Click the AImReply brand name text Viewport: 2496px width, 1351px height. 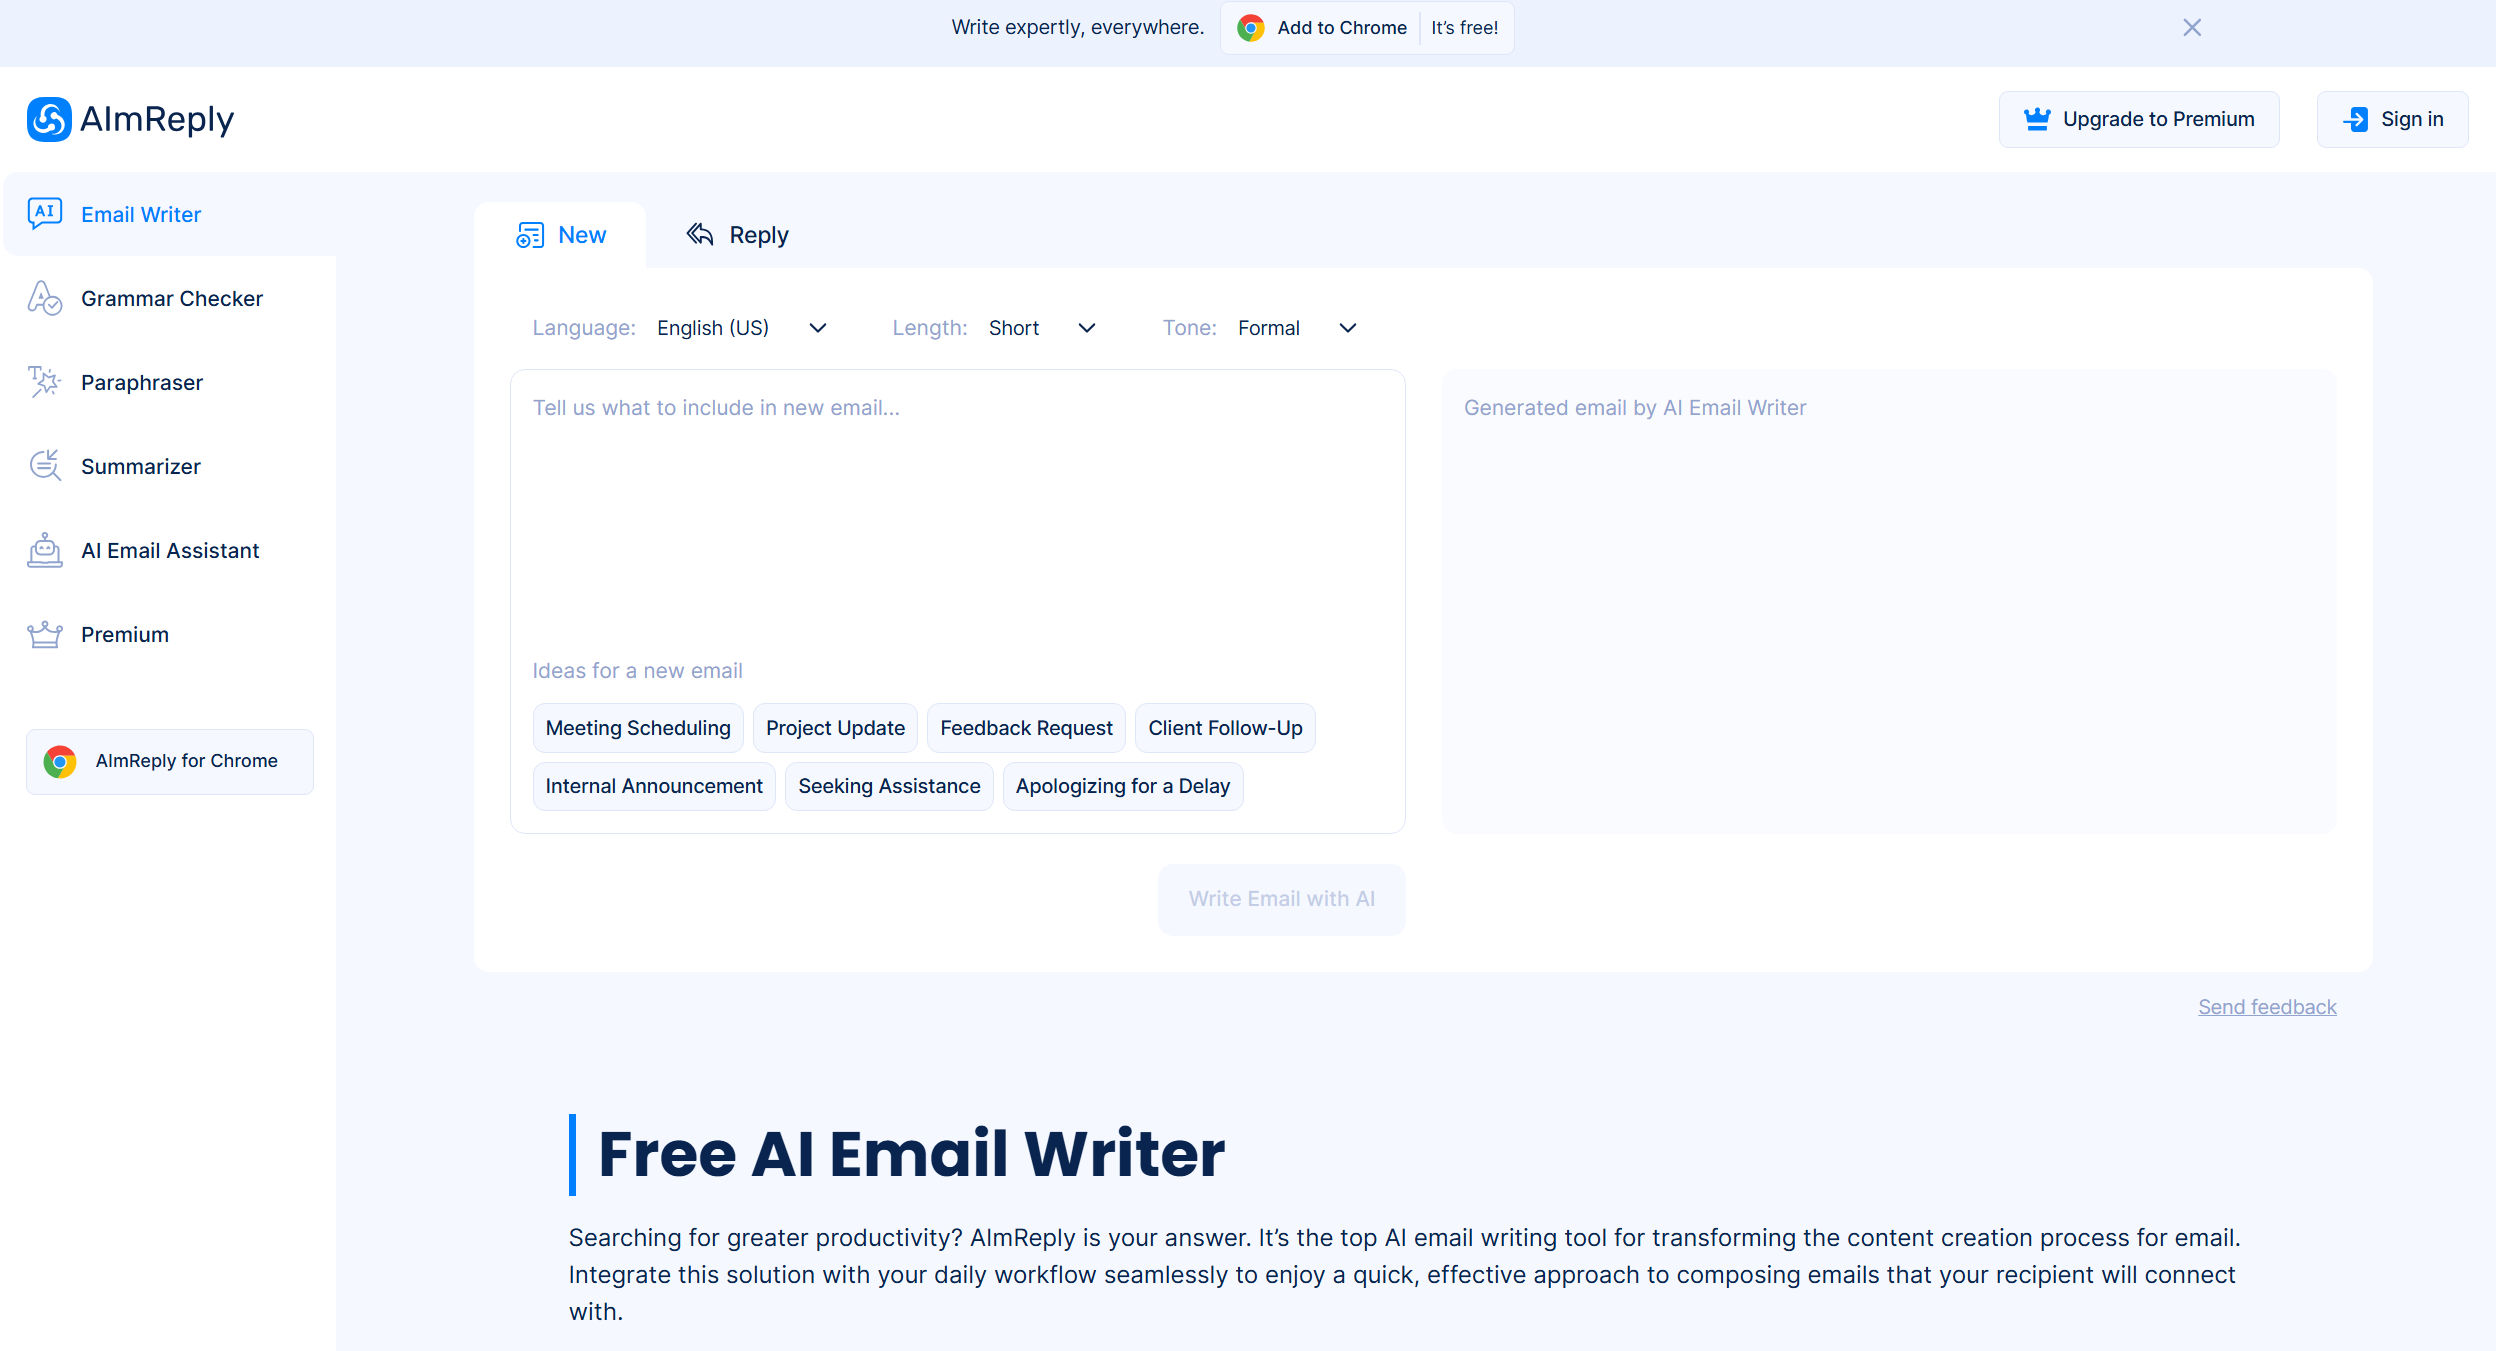(x=157, y=119)
